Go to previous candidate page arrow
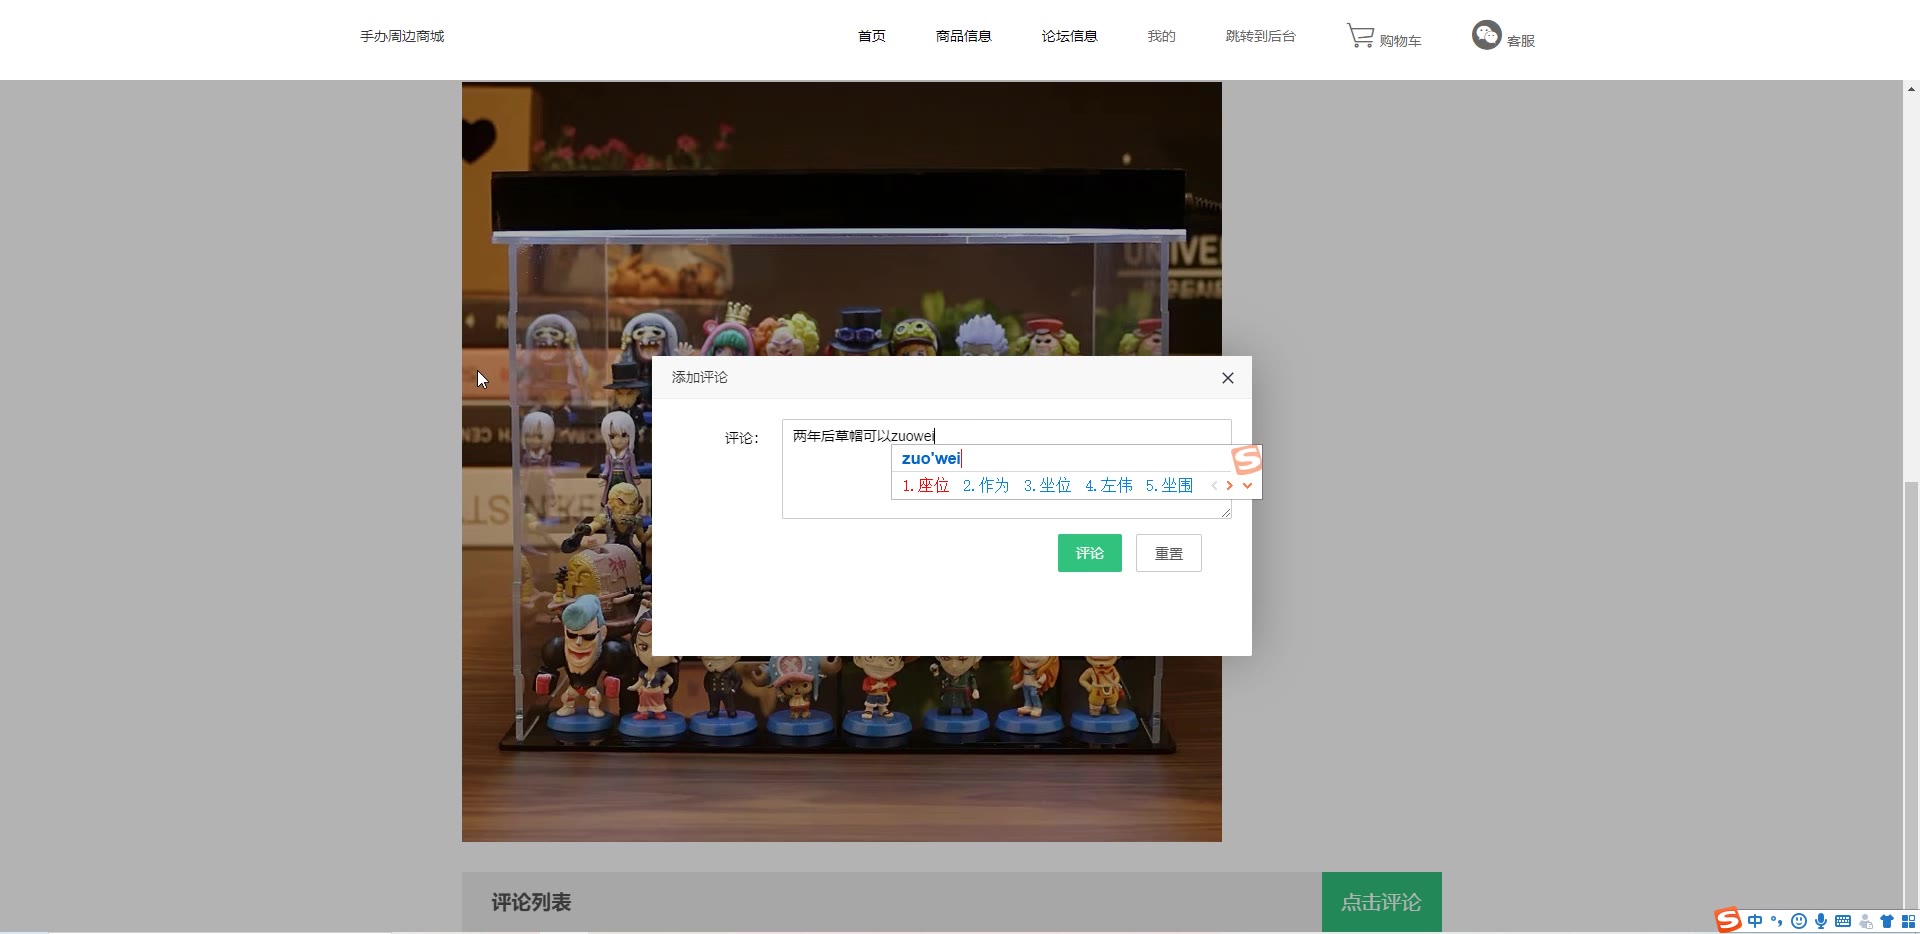Viewport: 1920px width, 934px height. click(x=1214, y=485)
